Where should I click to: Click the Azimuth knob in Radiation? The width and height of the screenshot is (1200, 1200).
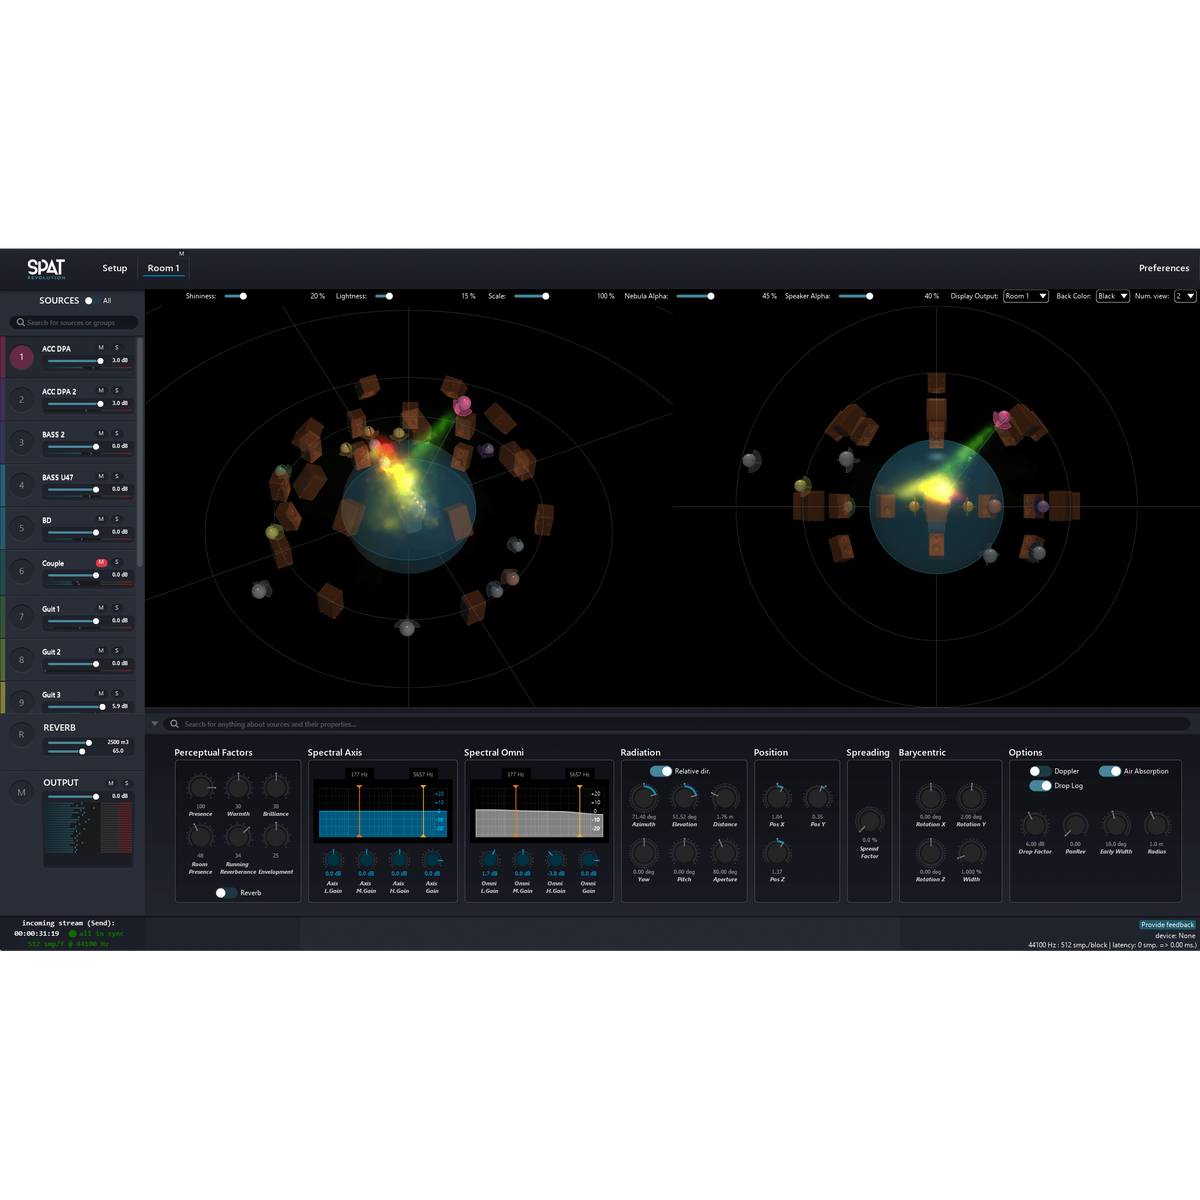(x=644, y=797)
